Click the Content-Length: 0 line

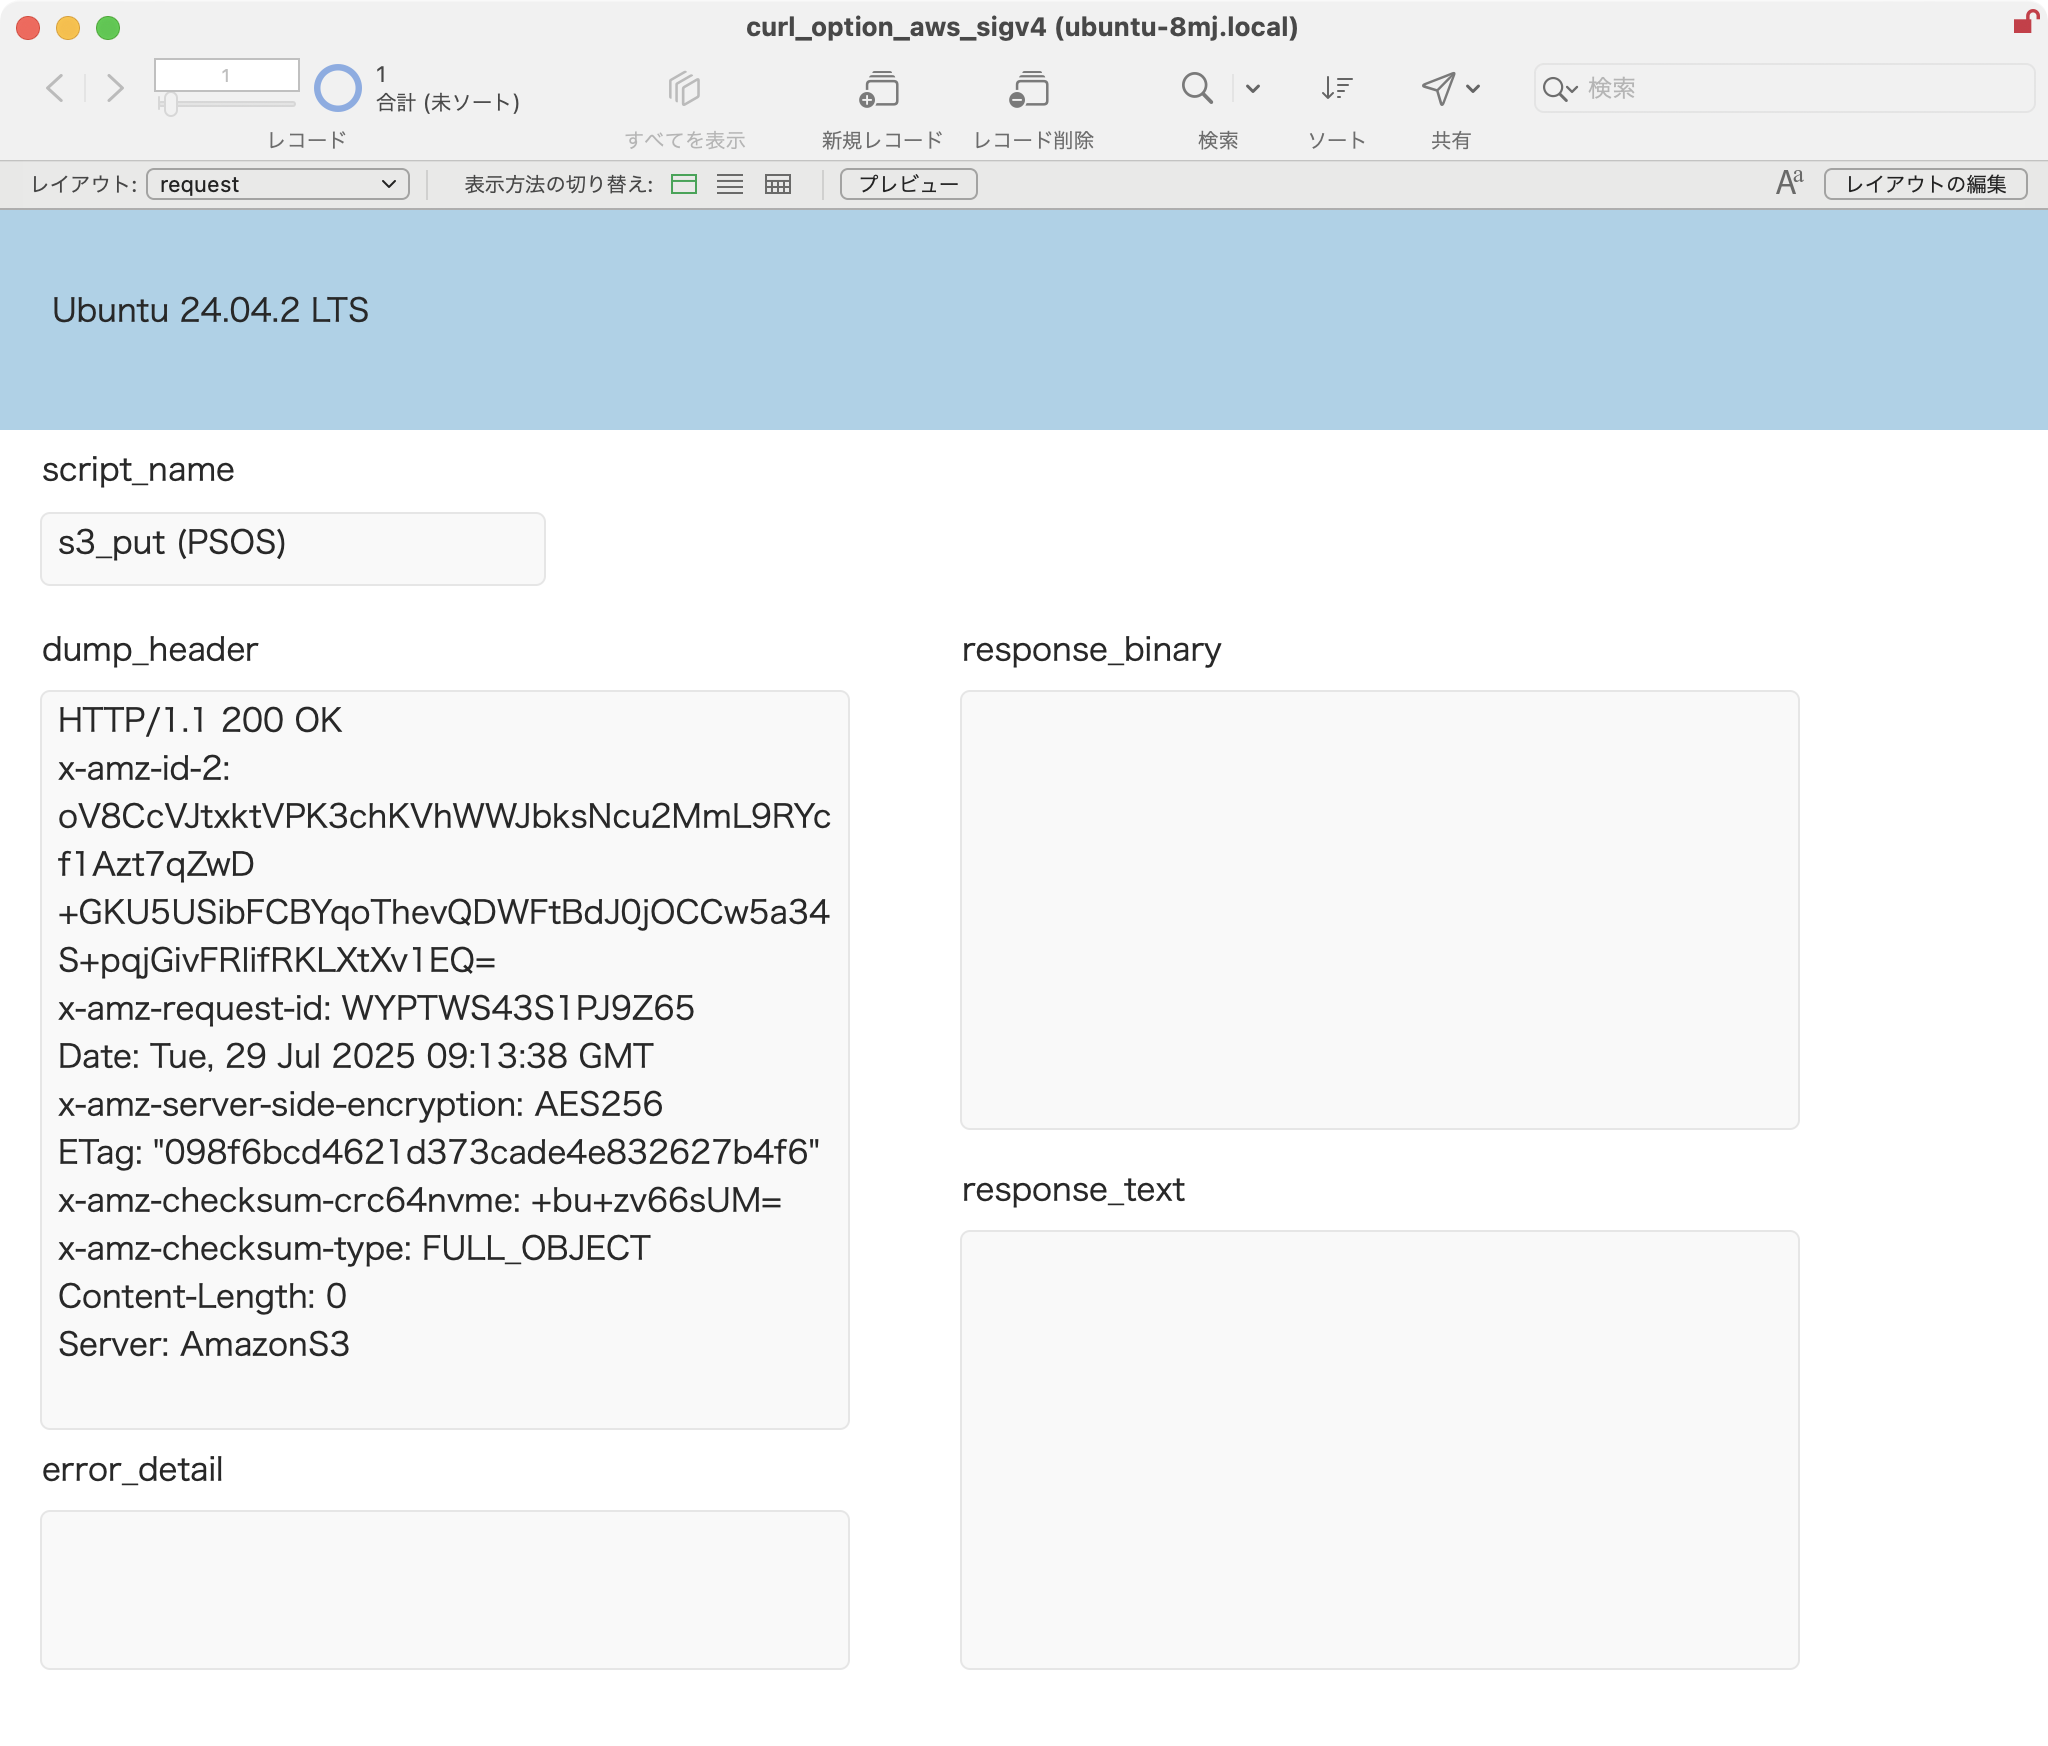click(x=202, y=1296)
